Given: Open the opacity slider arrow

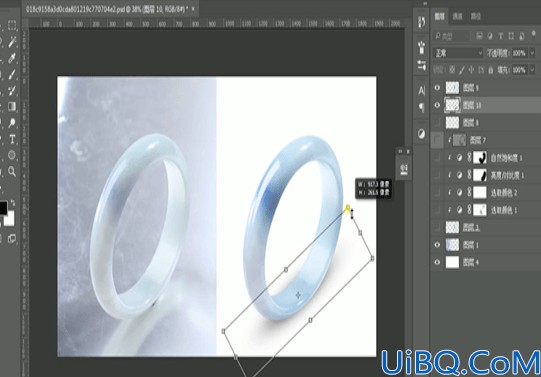Looking at the screenshot, I should coord(532,53).
